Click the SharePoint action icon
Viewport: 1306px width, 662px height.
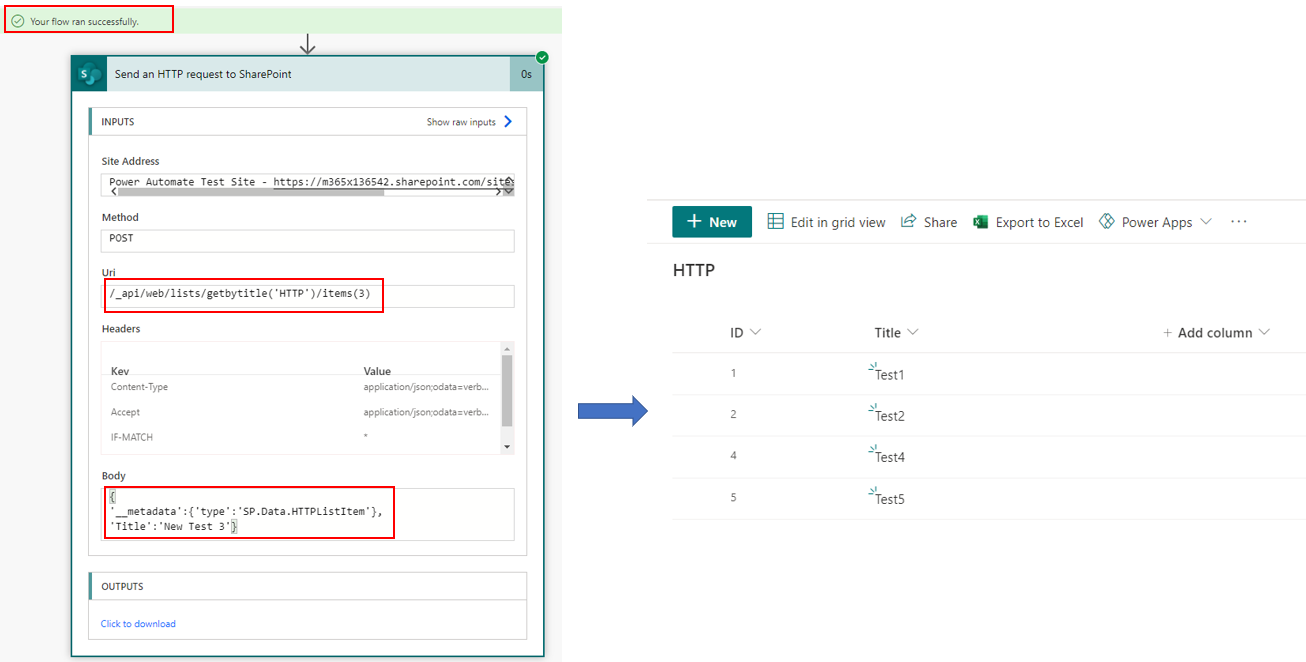[x=89, y=74]
